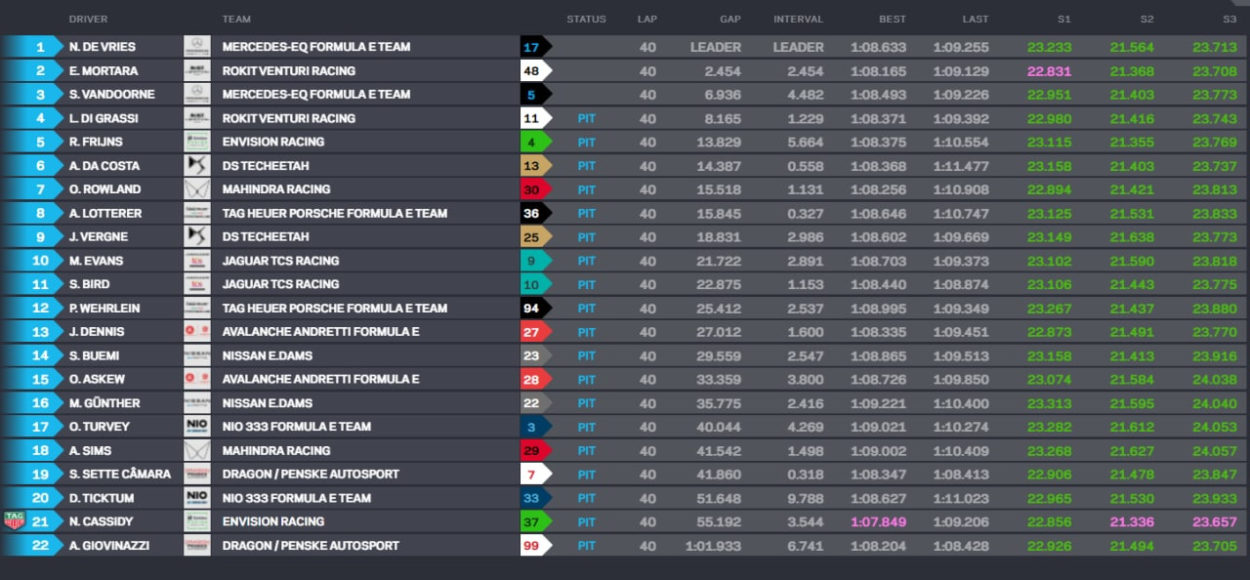1250x580 pixels.
Task: Click TAG Heuer icon beside position 21
Action: coord(13,521)
